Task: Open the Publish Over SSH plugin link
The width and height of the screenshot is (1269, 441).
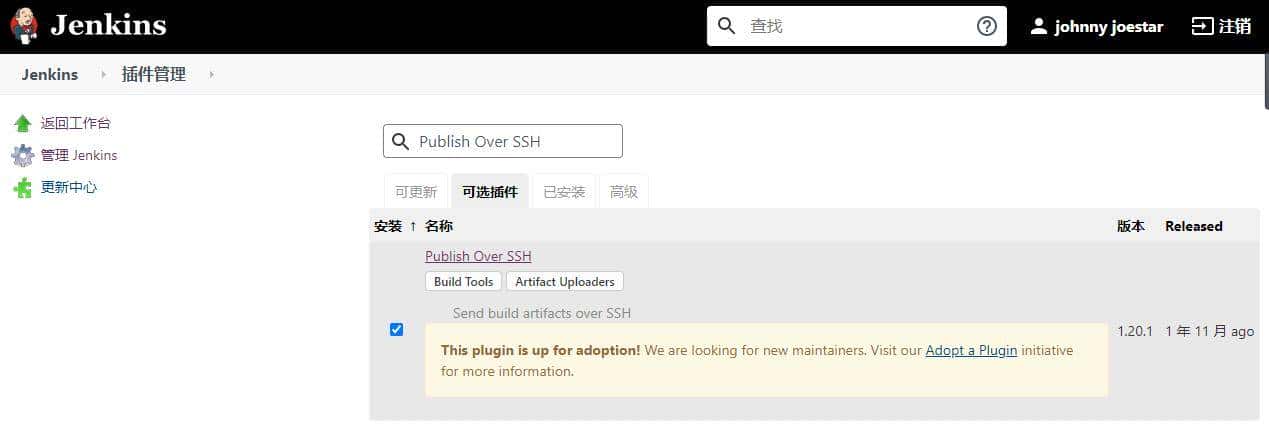Action: tap(478, 257)
